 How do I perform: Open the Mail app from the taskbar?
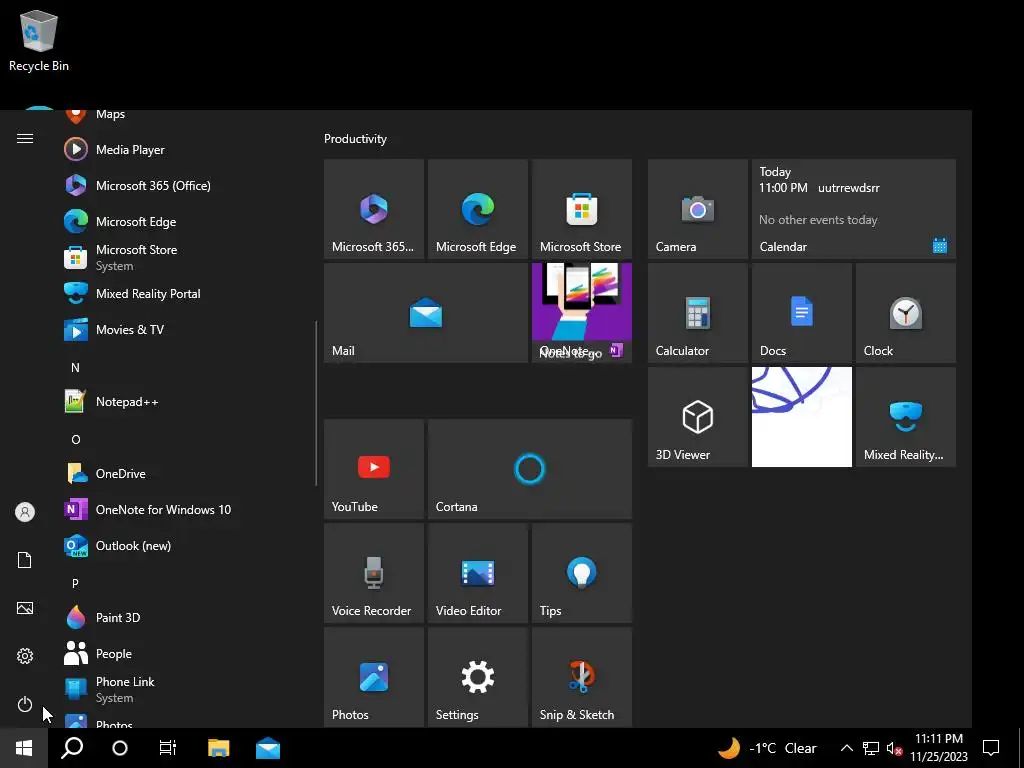[268, 748]
